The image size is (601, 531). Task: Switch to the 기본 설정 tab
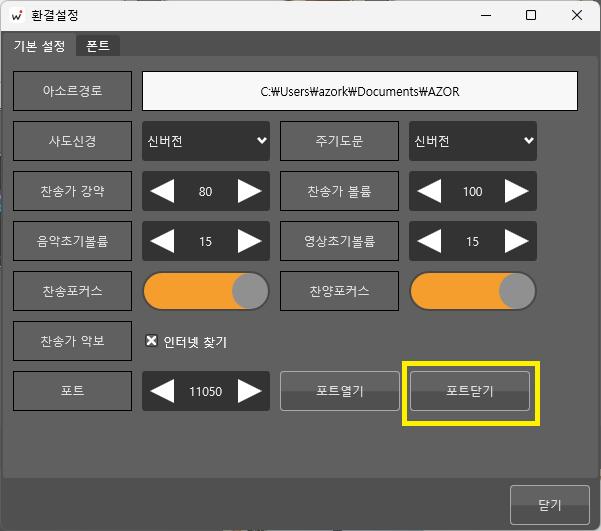click(39, 46)
